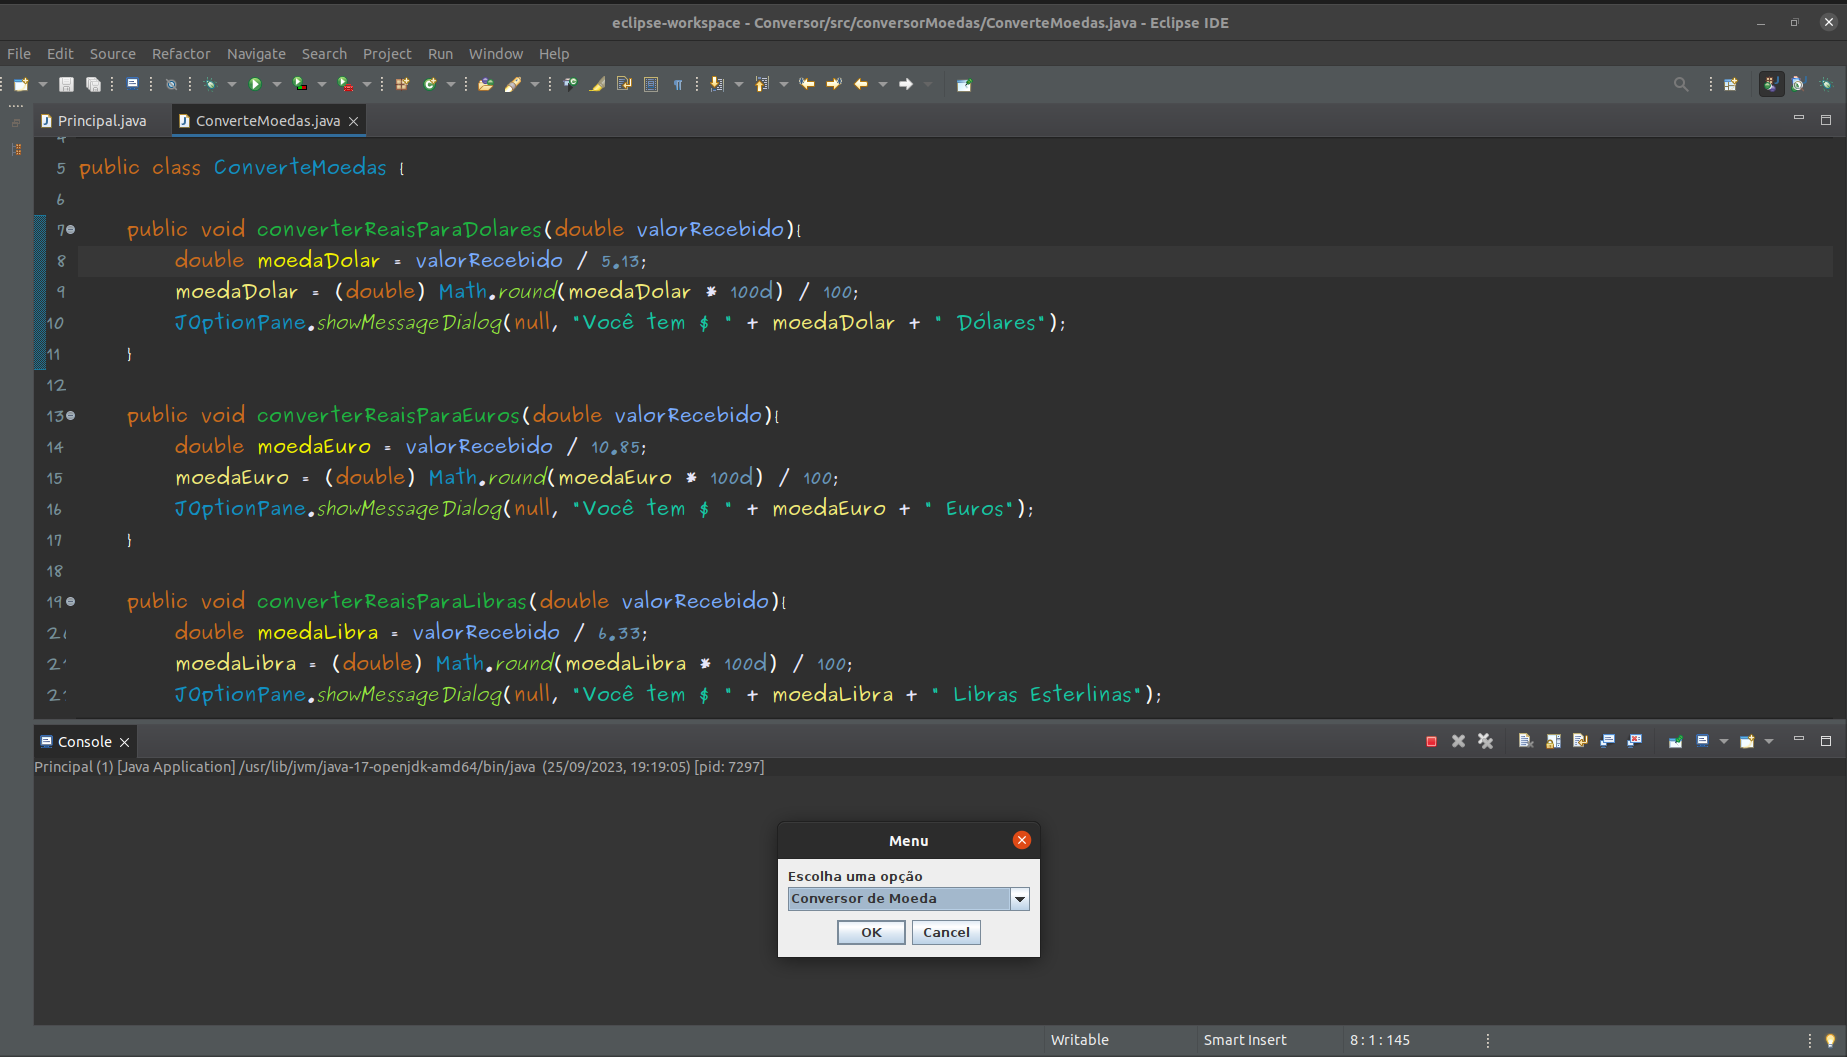This screenshot has width=1847, height=1057.
Task: Toggle Show Console on Standard Output
Action: [1607, 741]
